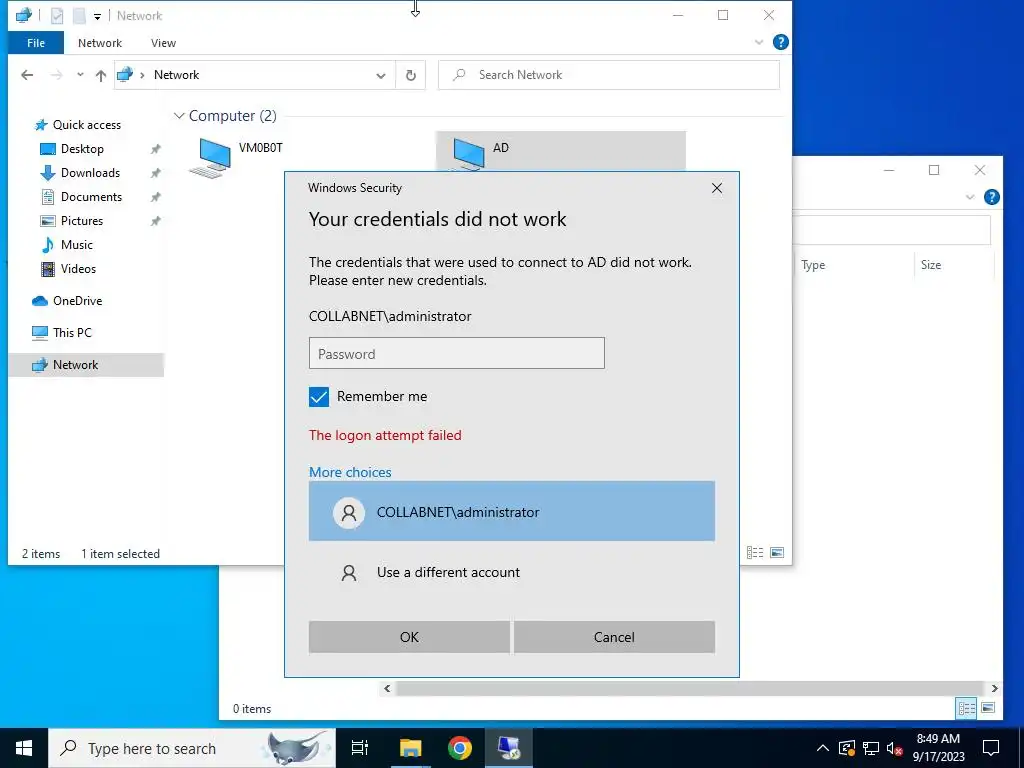Click the muted speaker volume icon

[895, 748]
